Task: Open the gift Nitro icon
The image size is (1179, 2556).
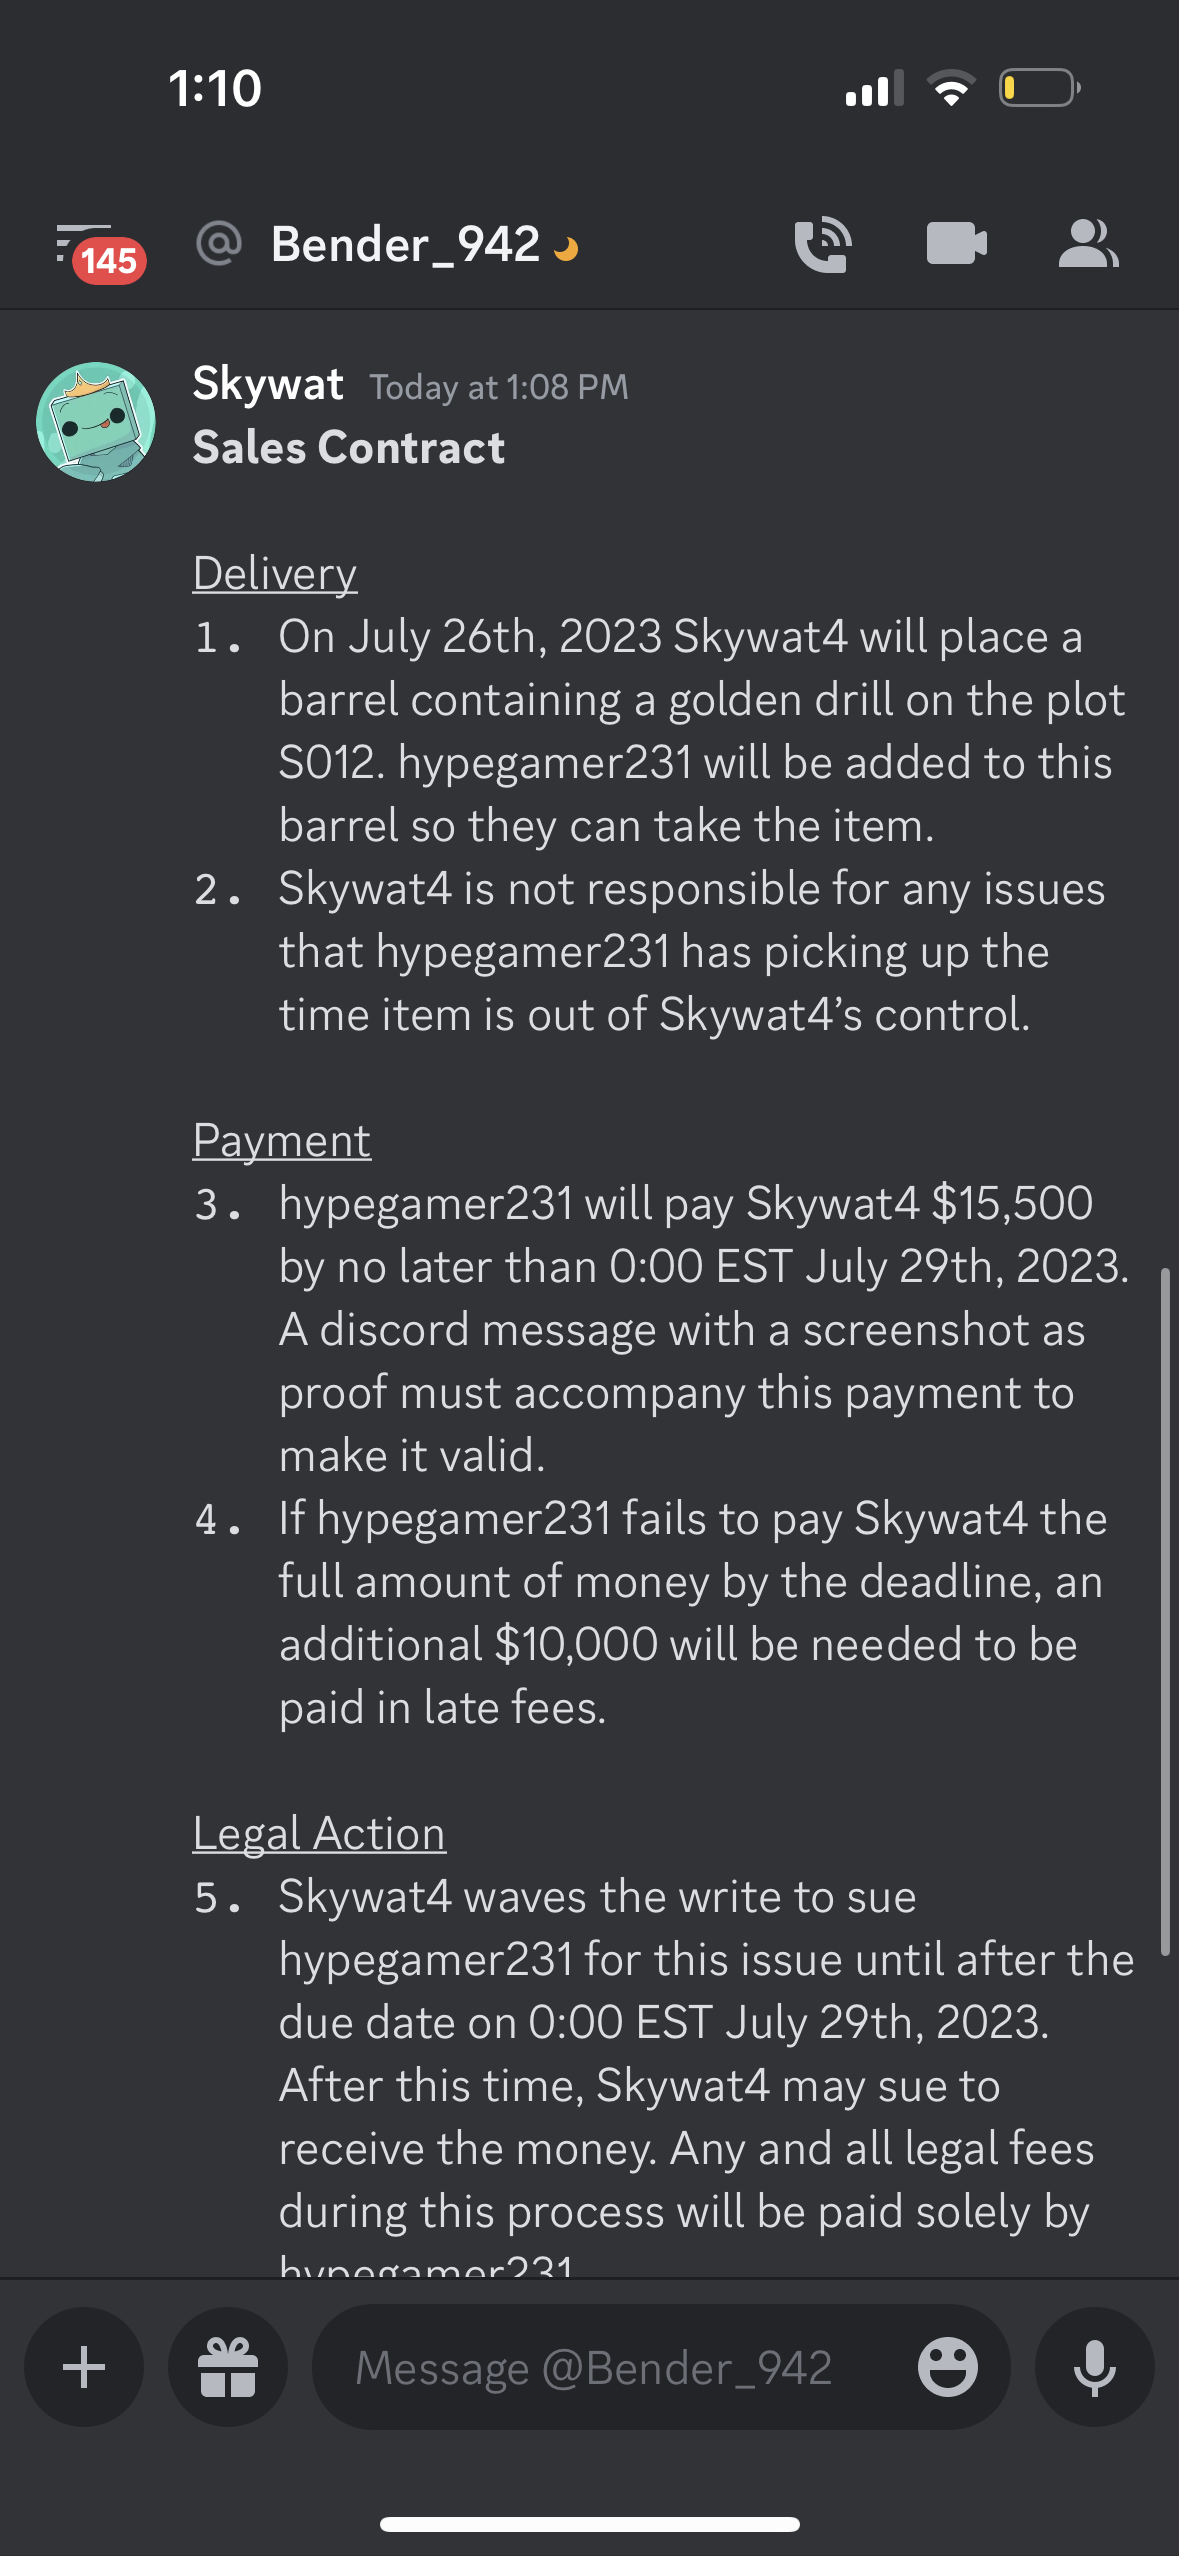Action: point(228,2367)
